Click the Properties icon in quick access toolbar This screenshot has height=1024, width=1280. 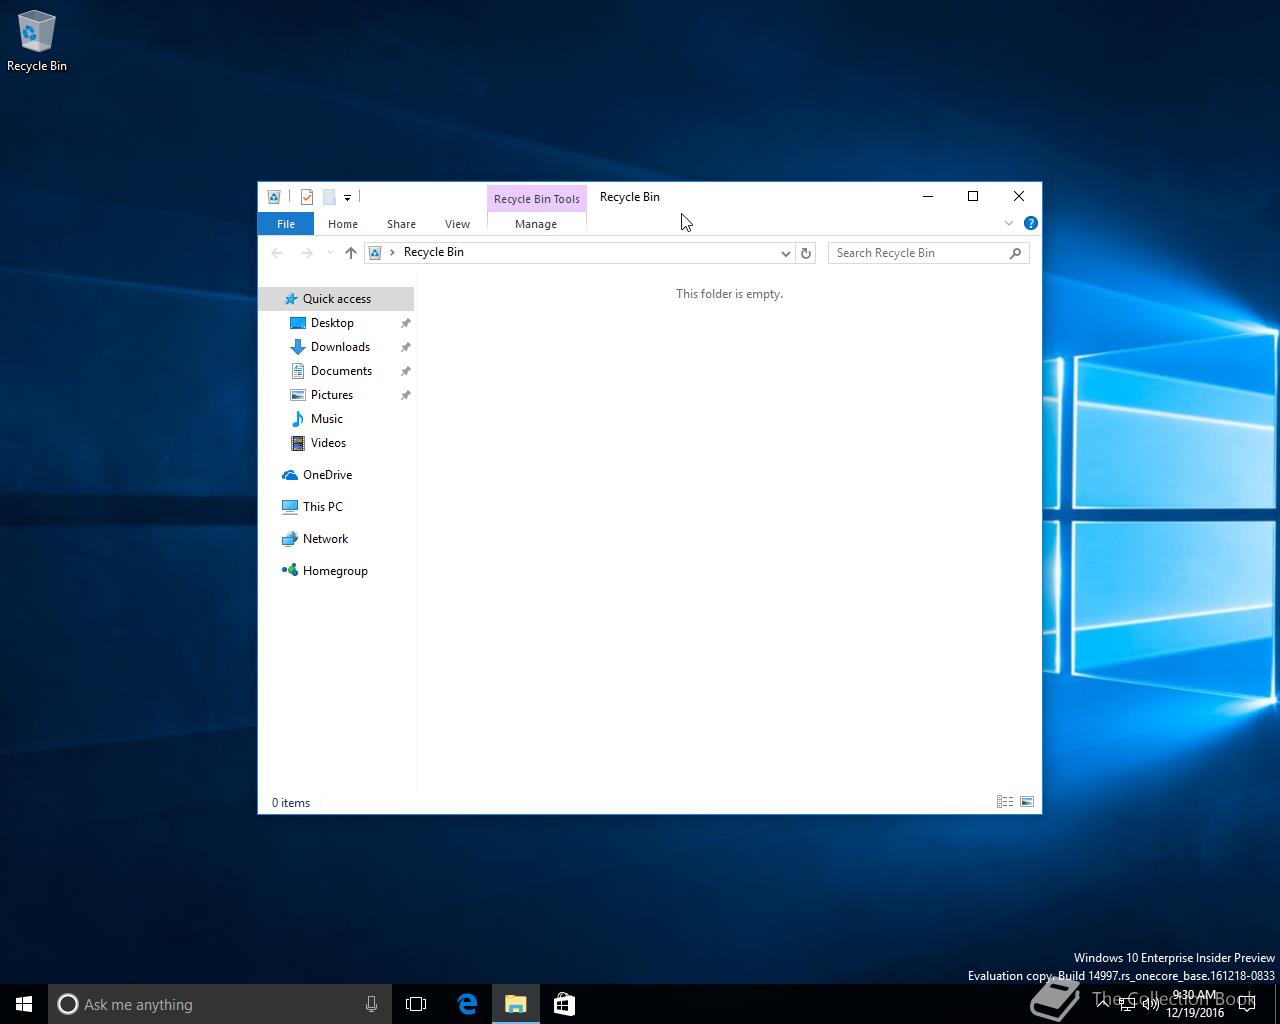click(x=307, y=197)
